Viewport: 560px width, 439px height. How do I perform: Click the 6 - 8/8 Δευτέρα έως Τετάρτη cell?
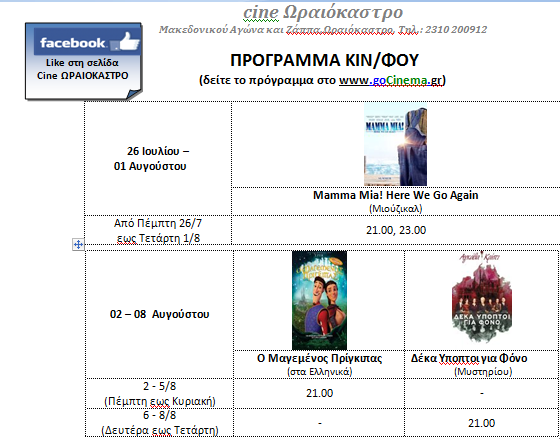point(159,423)
